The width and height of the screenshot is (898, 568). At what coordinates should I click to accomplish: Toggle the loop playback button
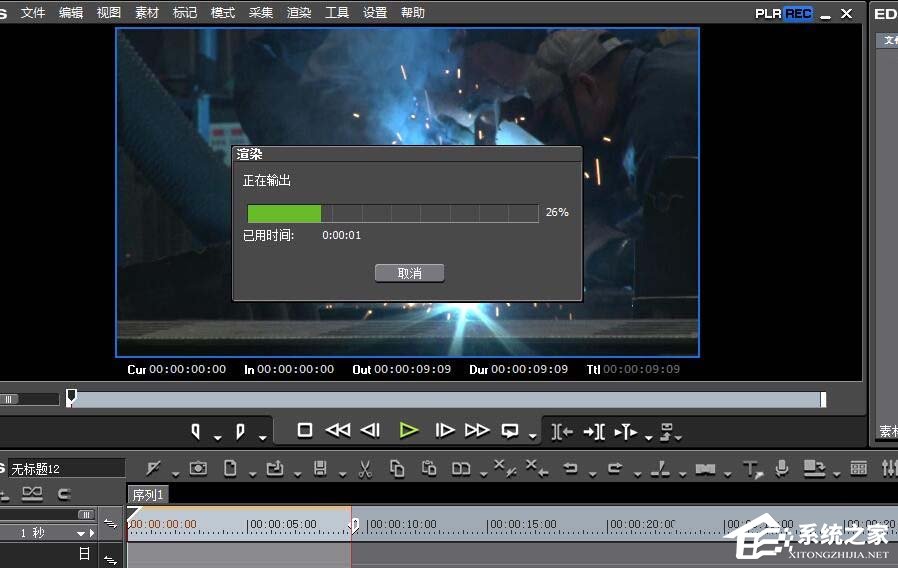[510, 430]
